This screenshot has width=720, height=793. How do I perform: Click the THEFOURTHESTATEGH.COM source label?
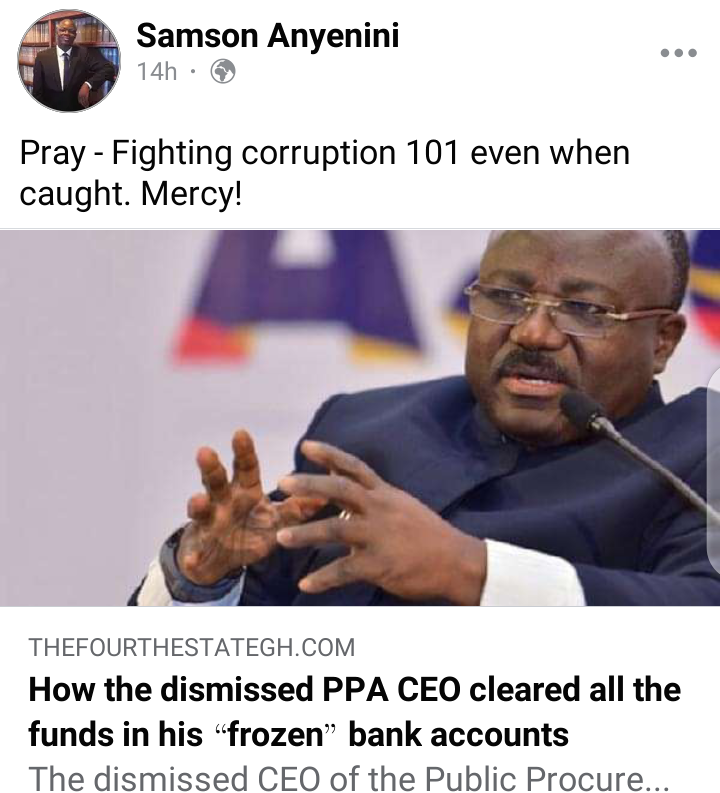coord(192,647)
